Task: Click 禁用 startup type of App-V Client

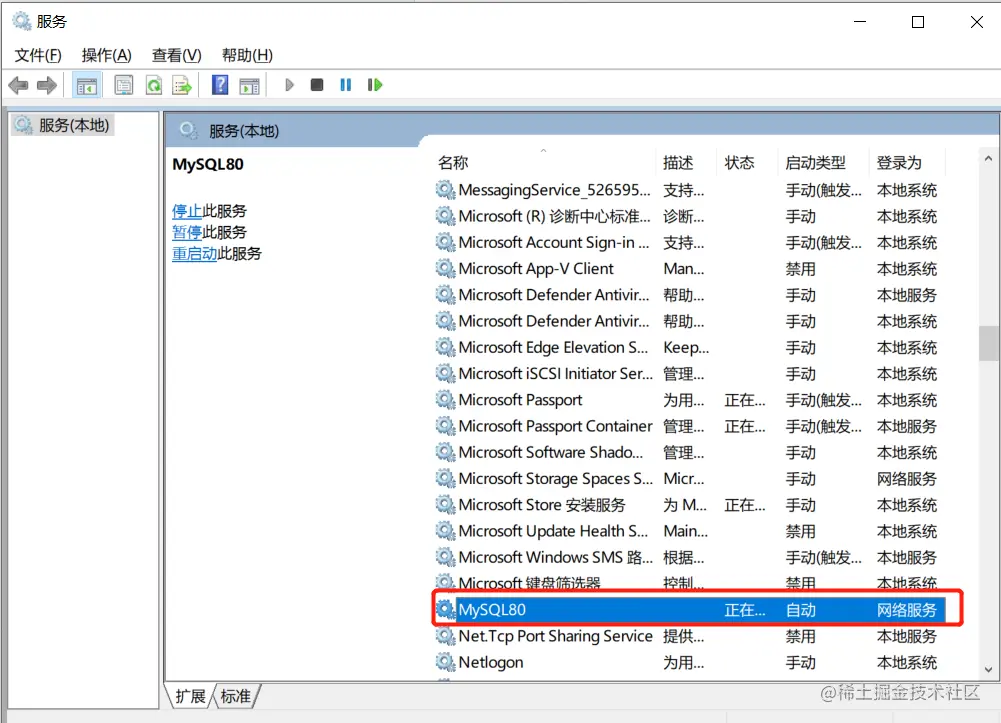Action: [x=801, y=269]
